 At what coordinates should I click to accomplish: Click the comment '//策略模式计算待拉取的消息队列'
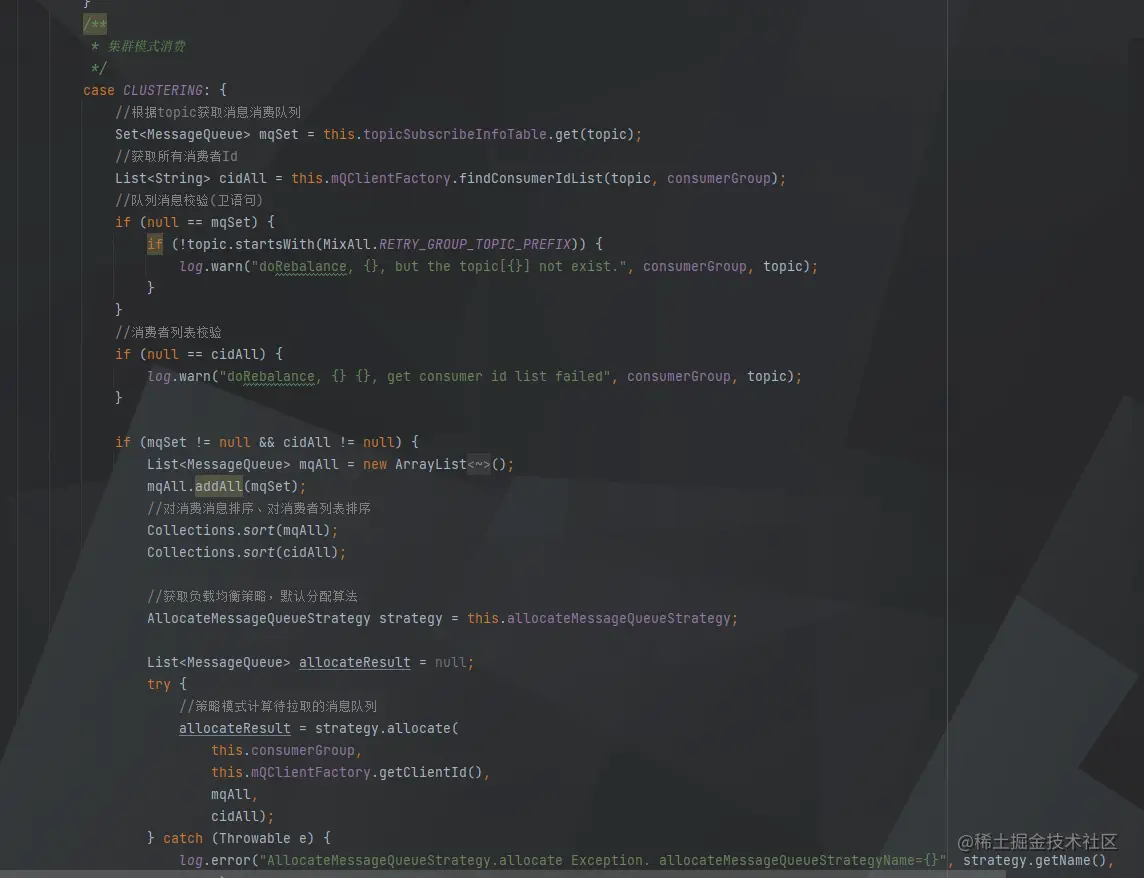[x=277, y=706]
